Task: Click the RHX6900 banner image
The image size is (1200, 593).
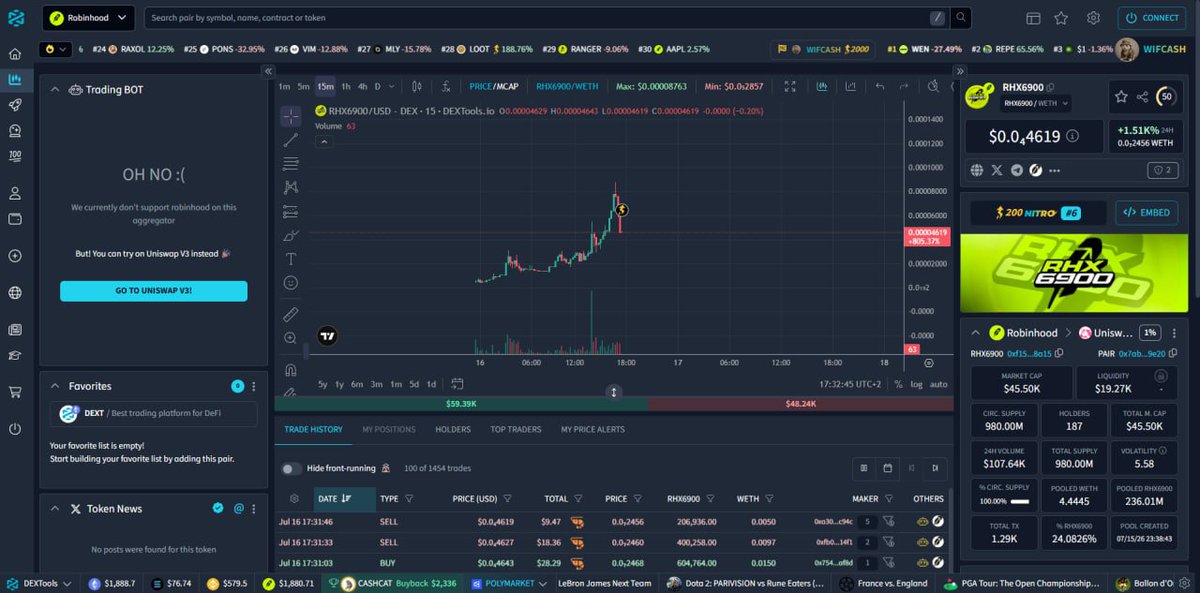Action: [x=1074, y=273]
